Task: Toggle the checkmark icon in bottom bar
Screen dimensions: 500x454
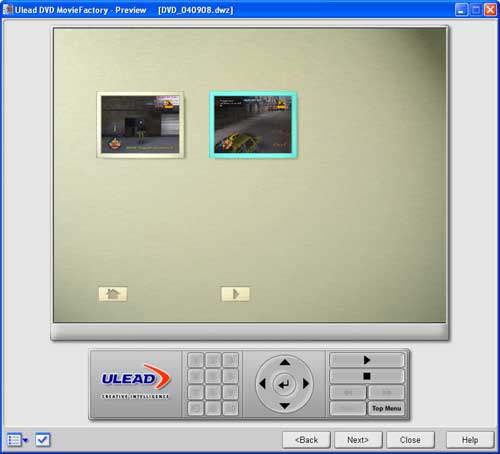Action: tap(43, 440)
